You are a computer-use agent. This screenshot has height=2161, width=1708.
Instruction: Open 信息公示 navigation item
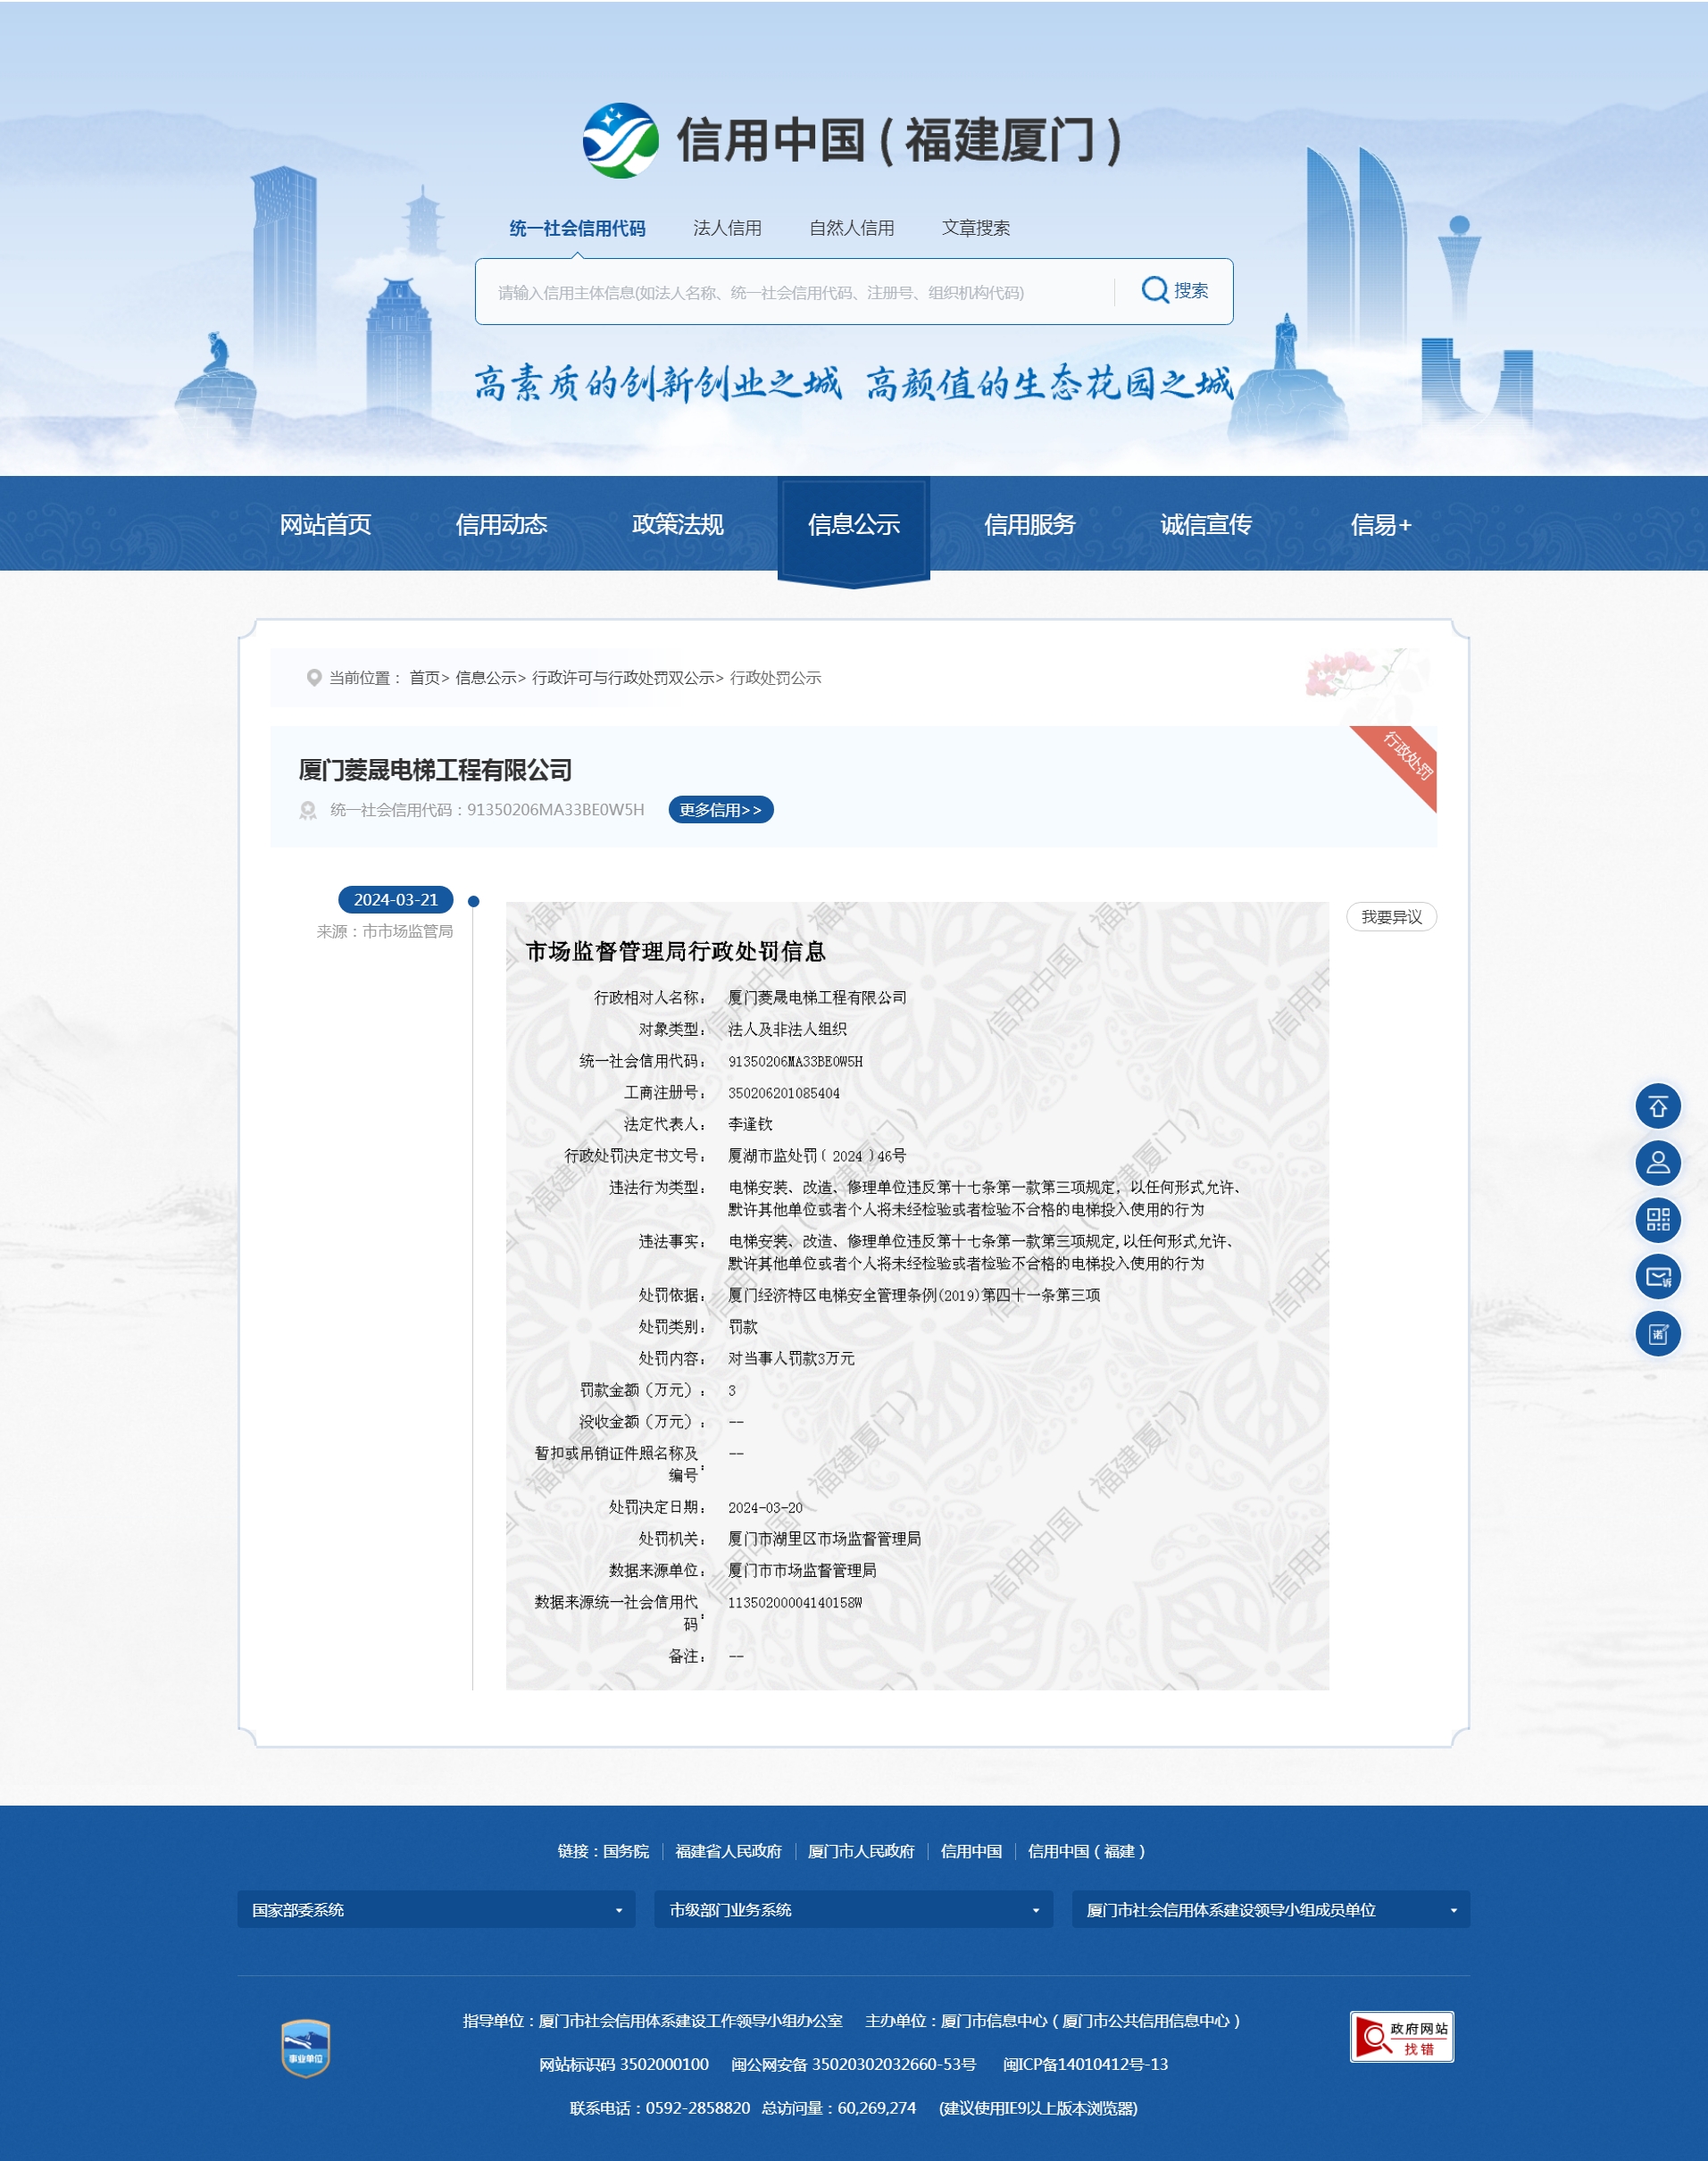click(x=853, y=524)
